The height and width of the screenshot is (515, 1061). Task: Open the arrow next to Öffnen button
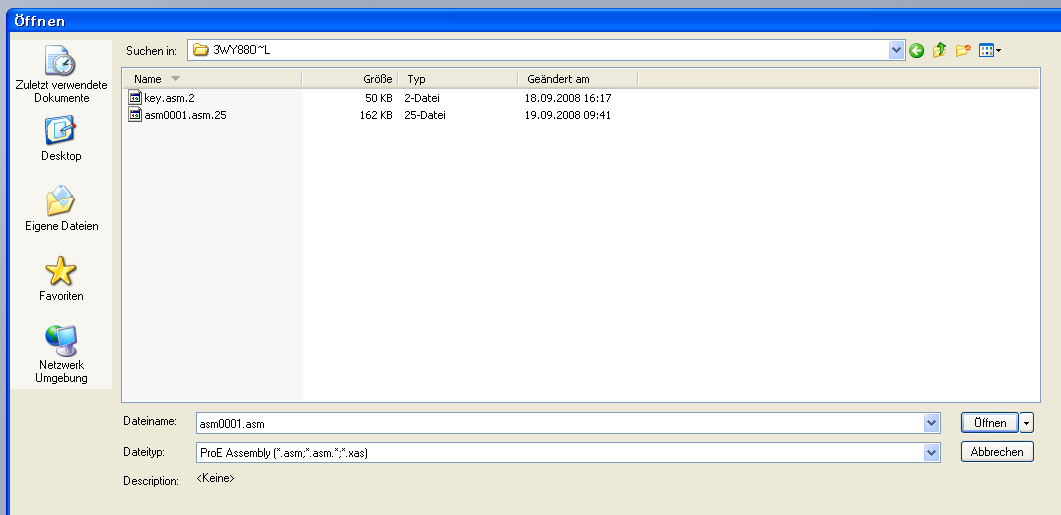tap(1026, 423)
